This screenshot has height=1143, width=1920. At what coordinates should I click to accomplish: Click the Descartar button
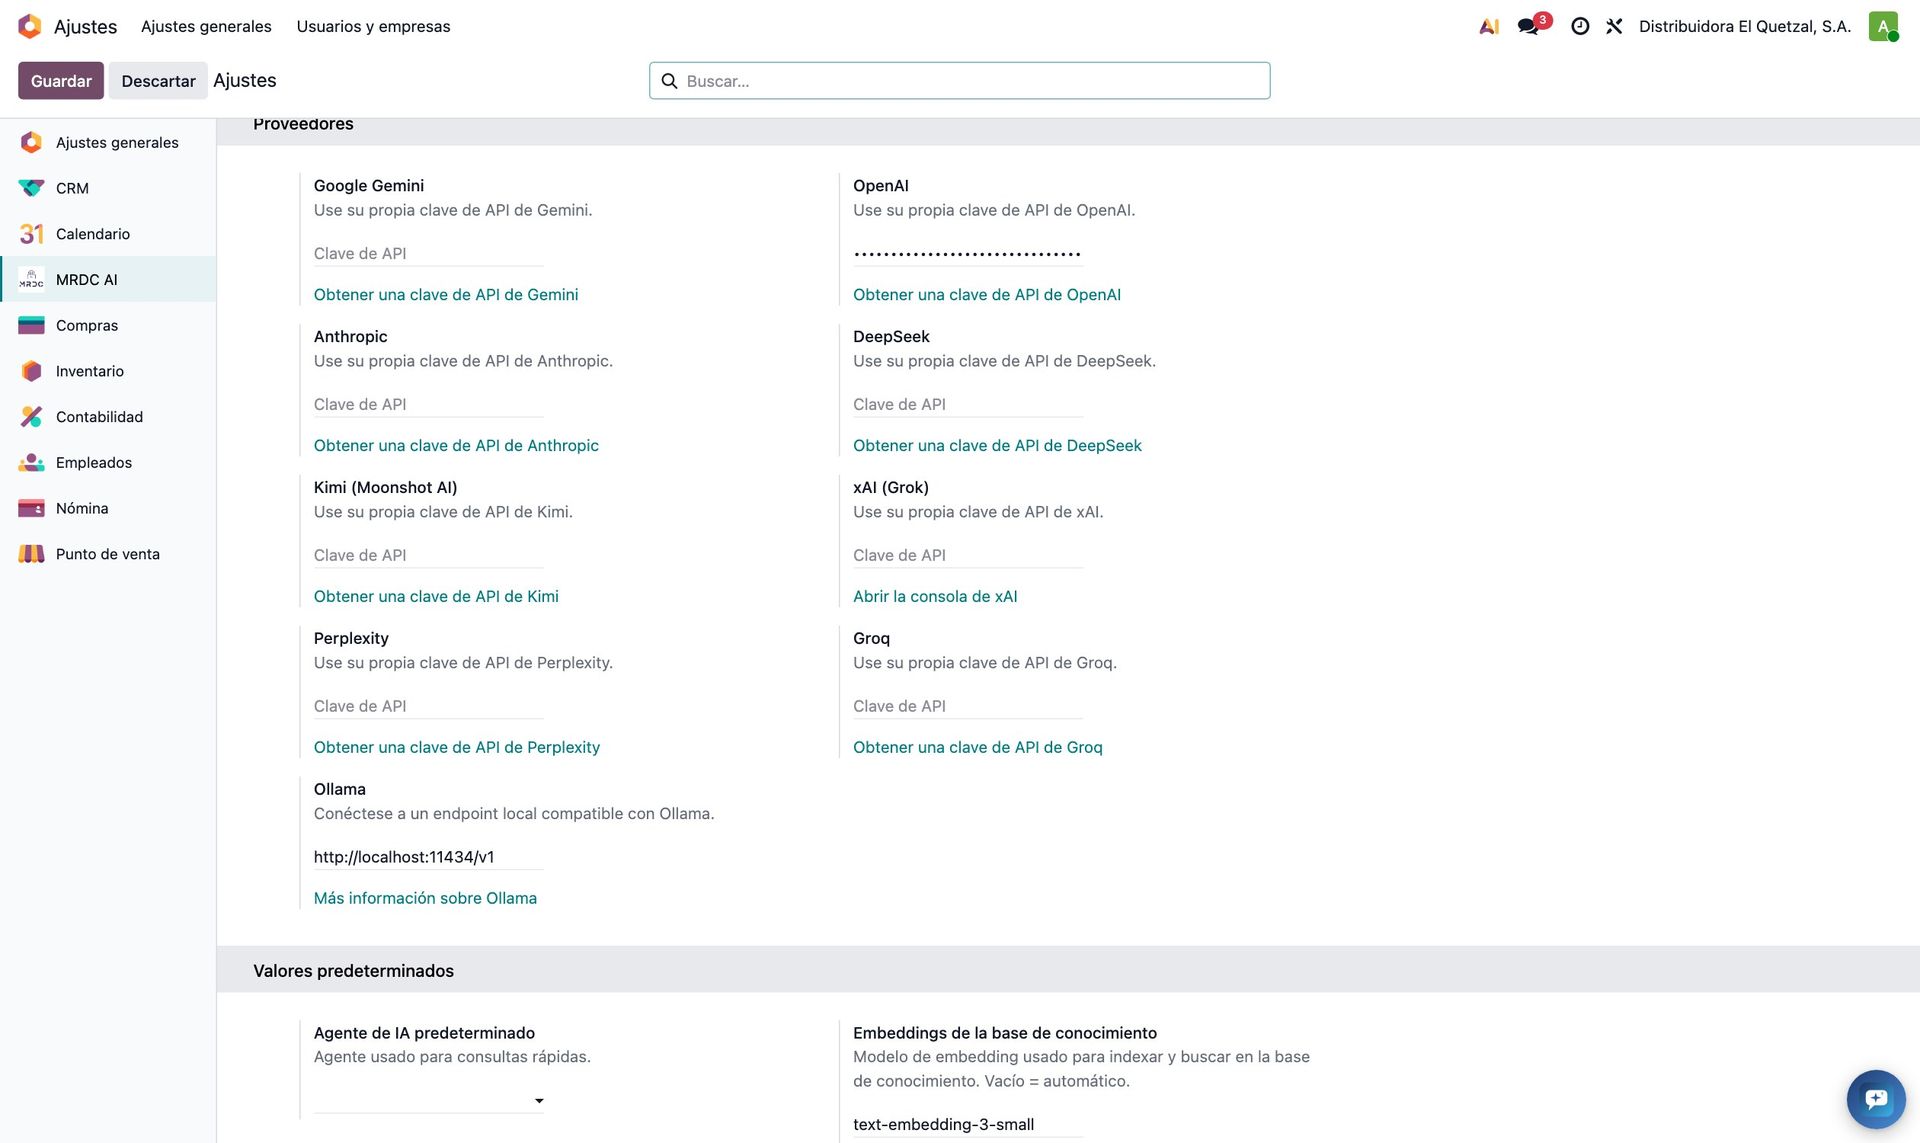(x=158, y=81)
